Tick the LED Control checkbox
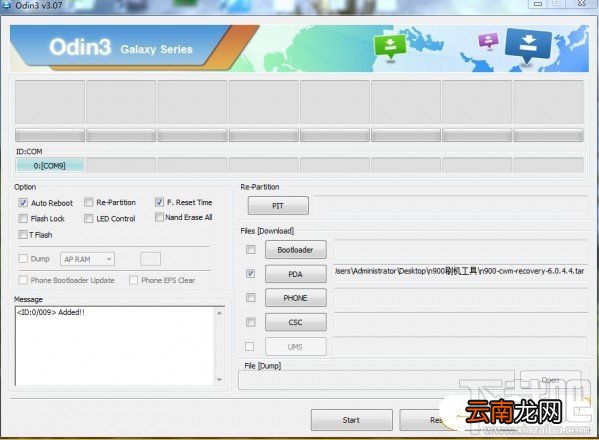The image size is (599, 440). click(x=89, y=218)
